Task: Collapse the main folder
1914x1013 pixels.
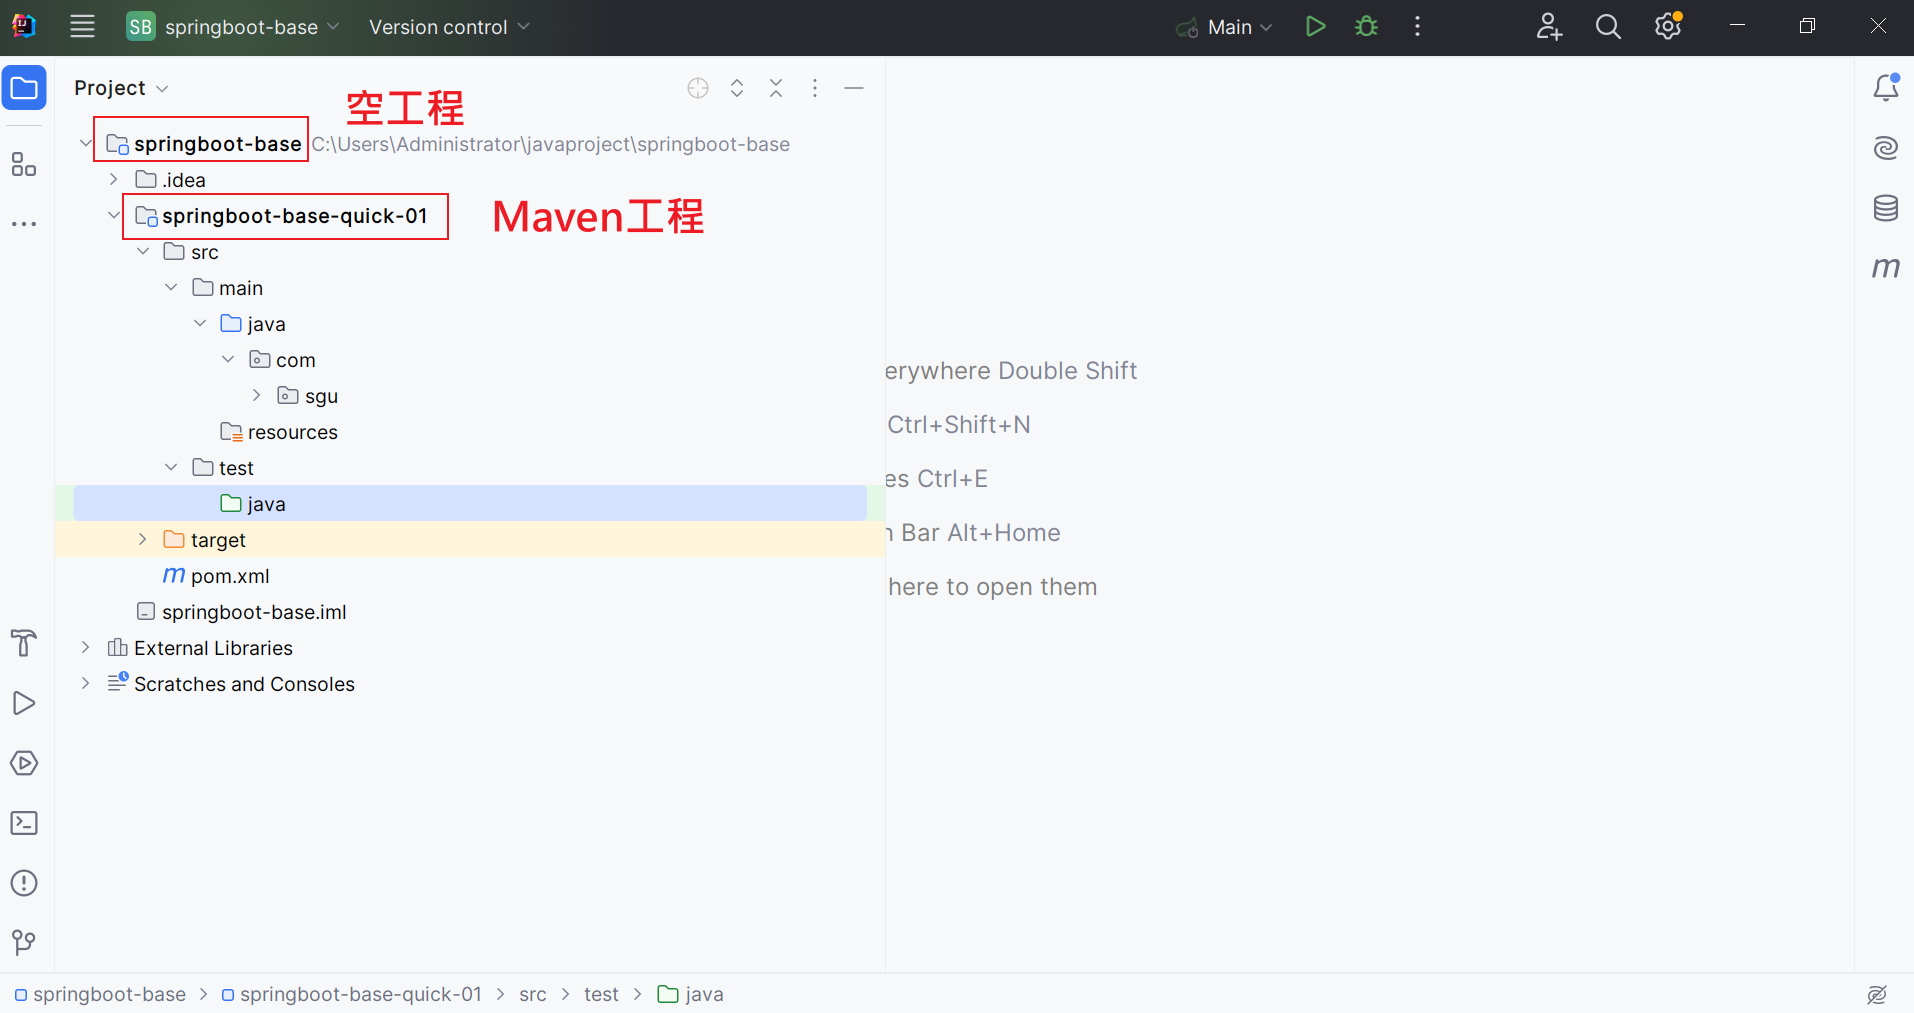Action: [171, 288]
